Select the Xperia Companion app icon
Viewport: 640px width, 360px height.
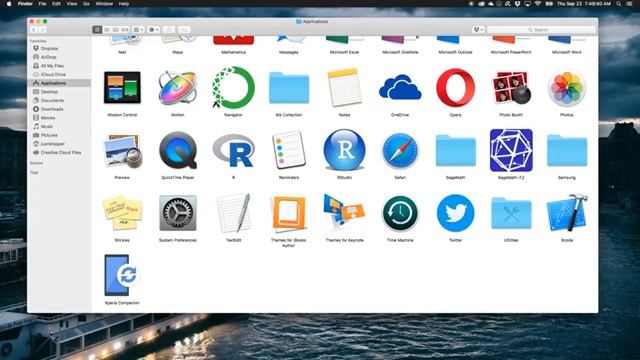[122, 276]
